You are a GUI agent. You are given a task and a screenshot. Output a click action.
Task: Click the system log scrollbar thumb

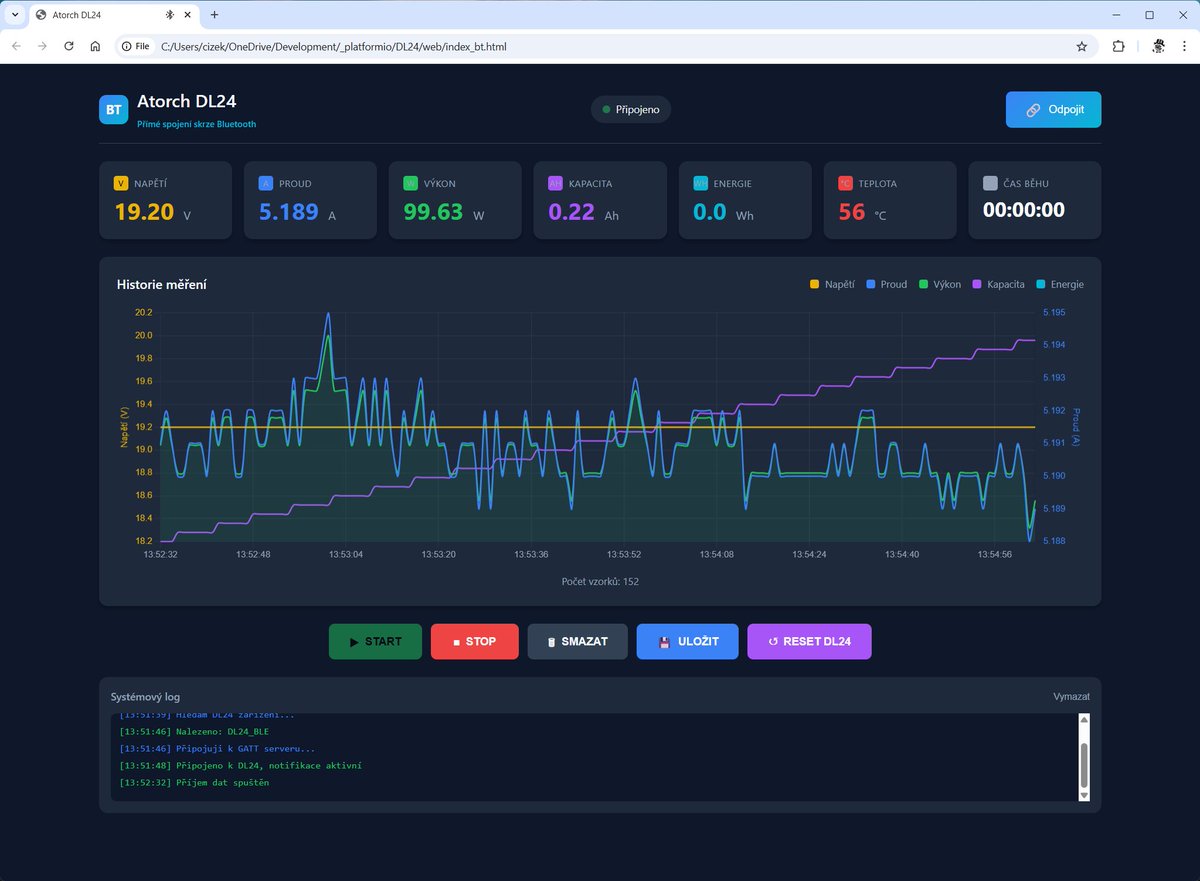tap(1083, 764)
